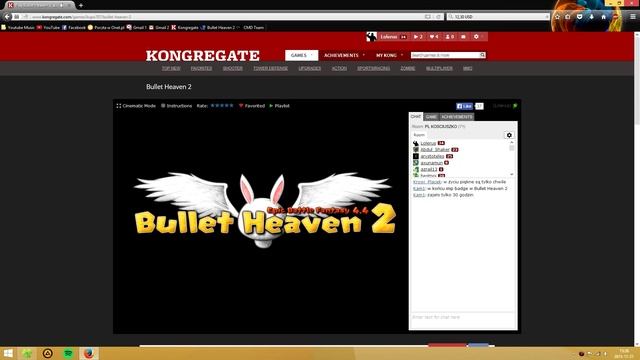The width and height of the screenshot is (640, 360).
Task: Open chat room settings gear icon
Action: click(x=509, y=135)
